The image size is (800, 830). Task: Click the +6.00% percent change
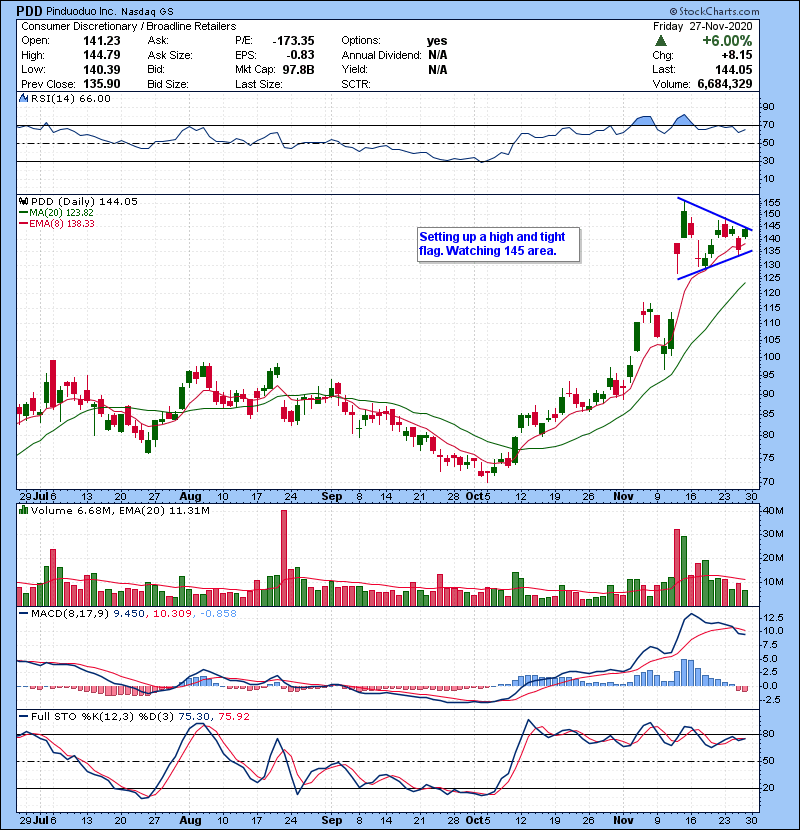[x=727, y=41]
